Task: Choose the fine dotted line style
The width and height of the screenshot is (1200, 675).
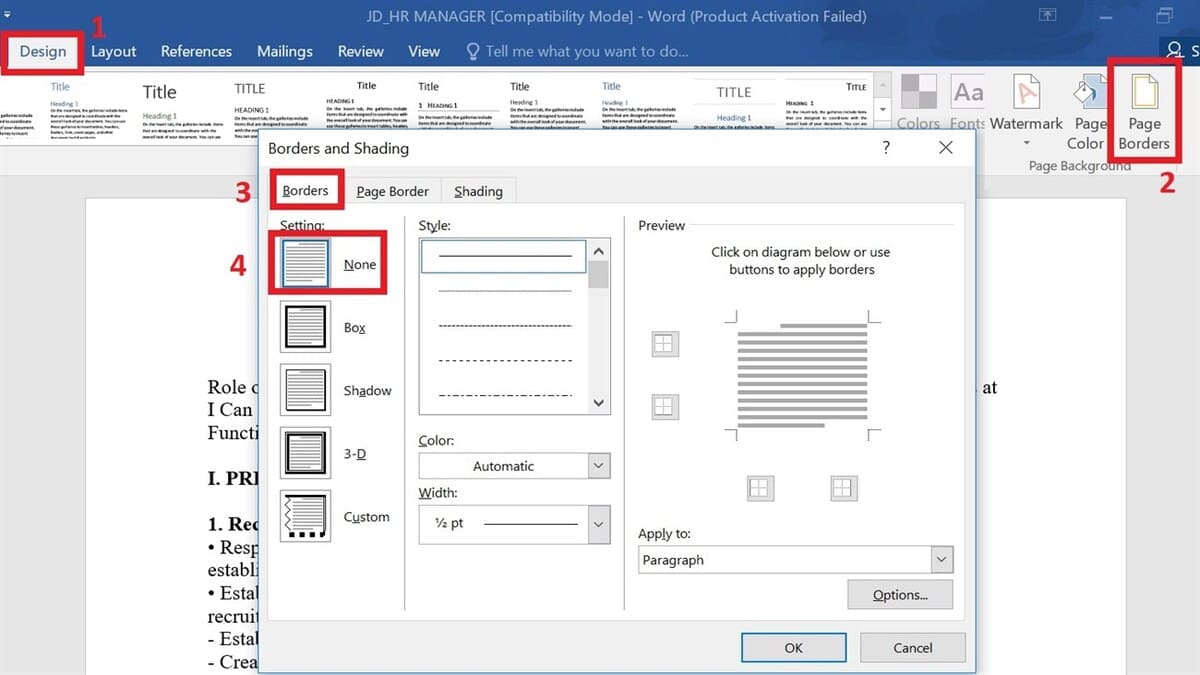Action: 504,291
